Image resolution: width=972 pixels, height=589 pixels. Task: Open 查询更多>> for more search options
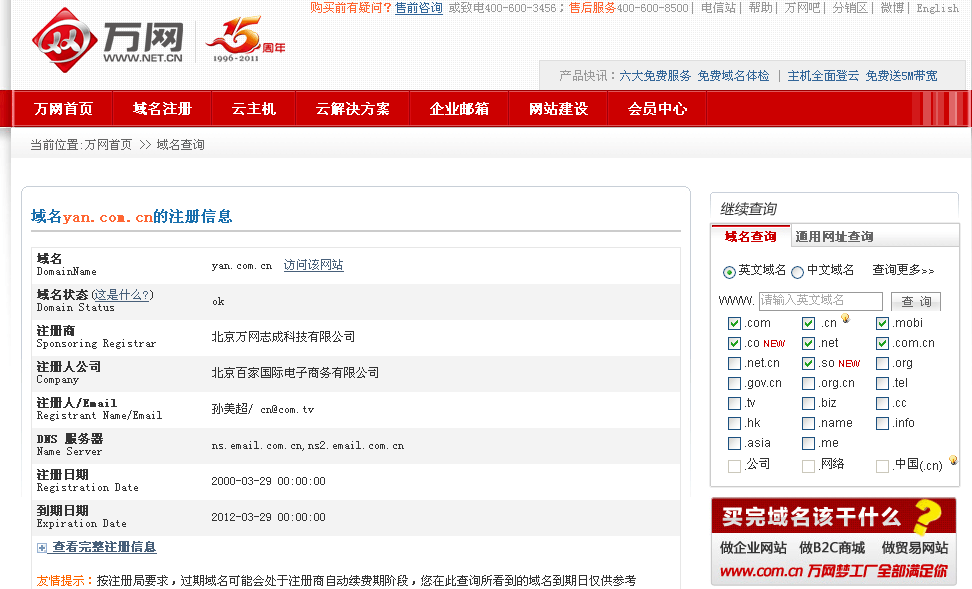(x=903, y=270)
